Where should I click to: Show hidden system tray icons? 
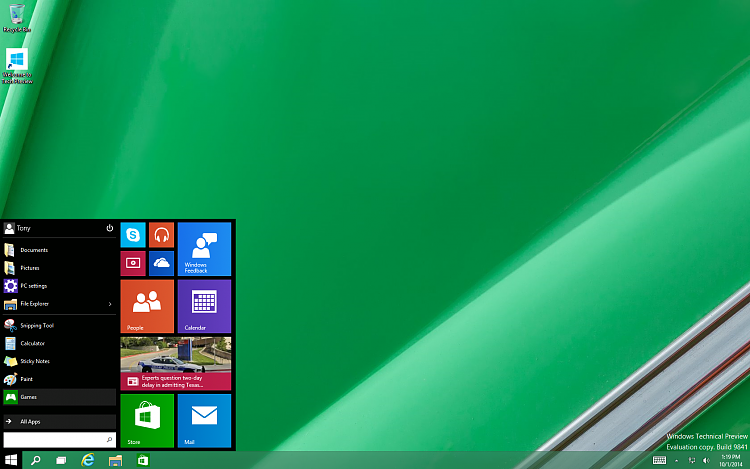tap(676, 460)
